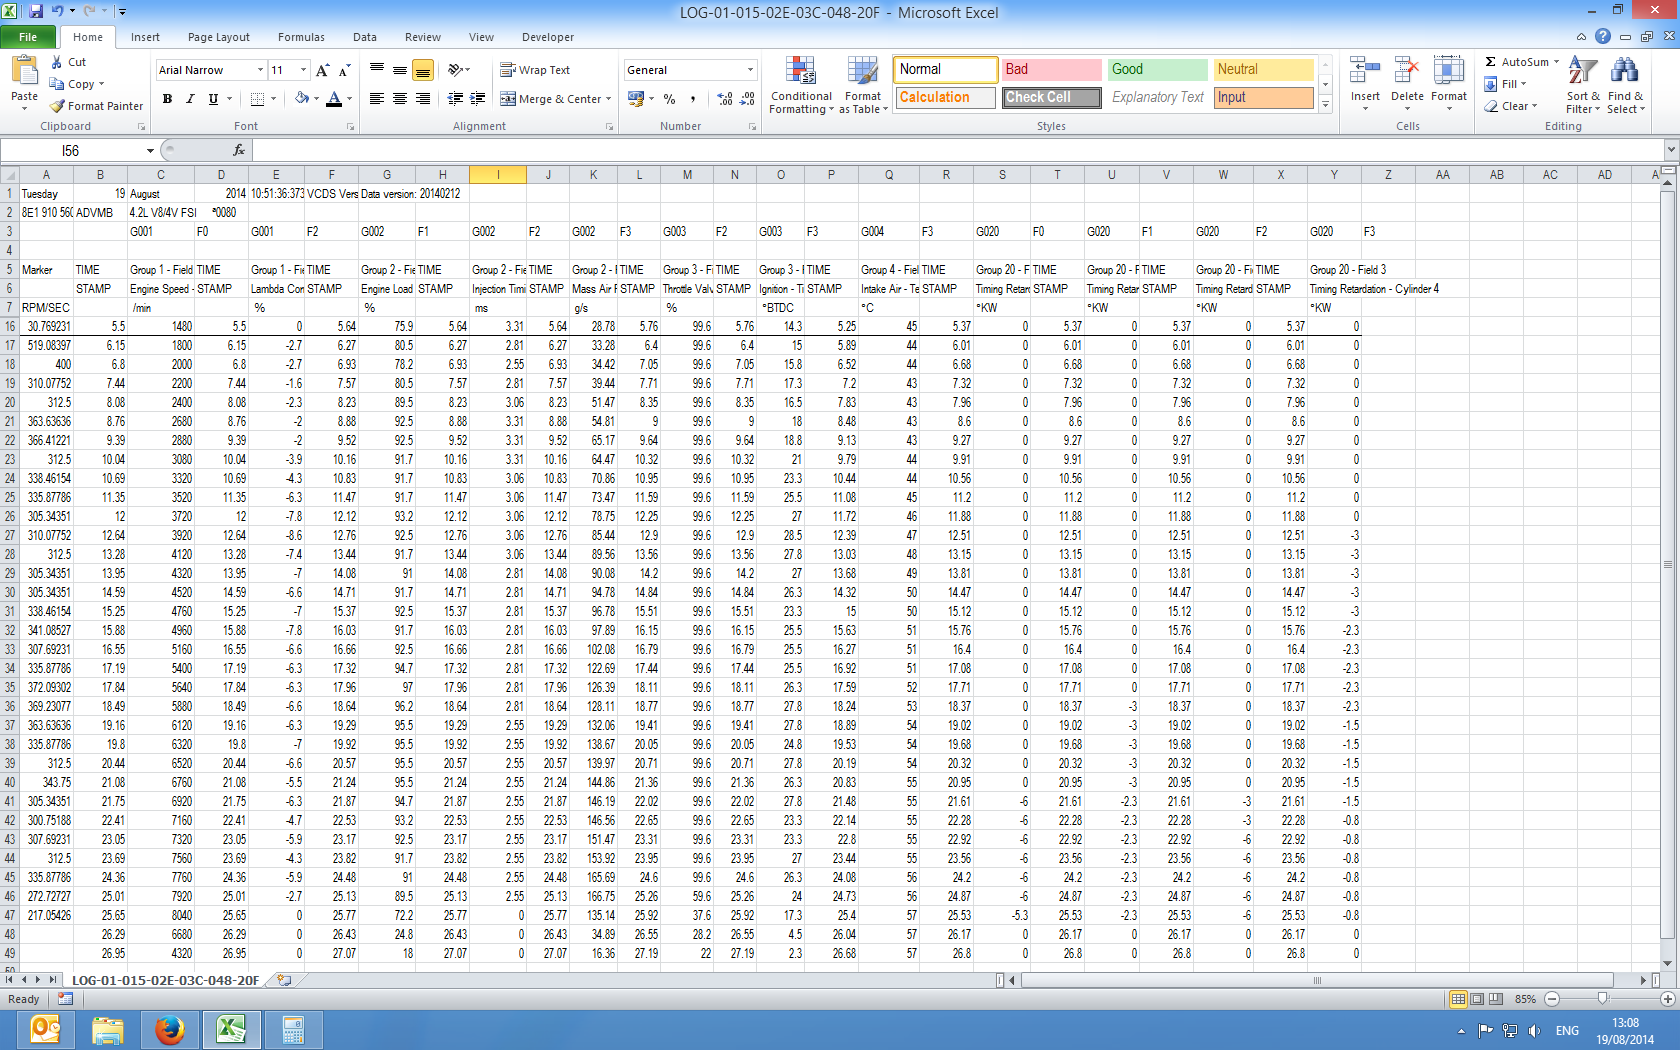Click the Paste icon in Clipboard group
This screenshot has height=1050, width=1680.
pos(24,71)
